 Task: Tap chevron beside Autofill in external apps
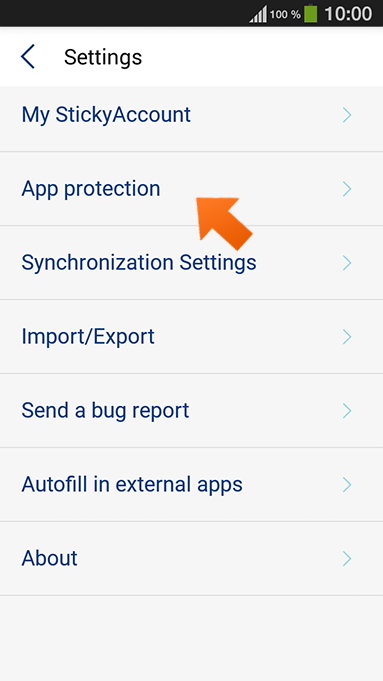coord(347,484)
